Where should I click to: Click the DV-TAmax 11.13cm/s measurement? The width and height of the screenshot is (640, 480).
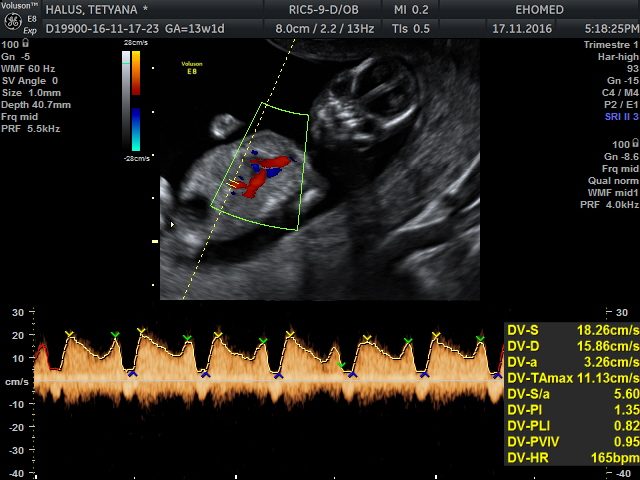pyautogui.click(x=573, y=378)
